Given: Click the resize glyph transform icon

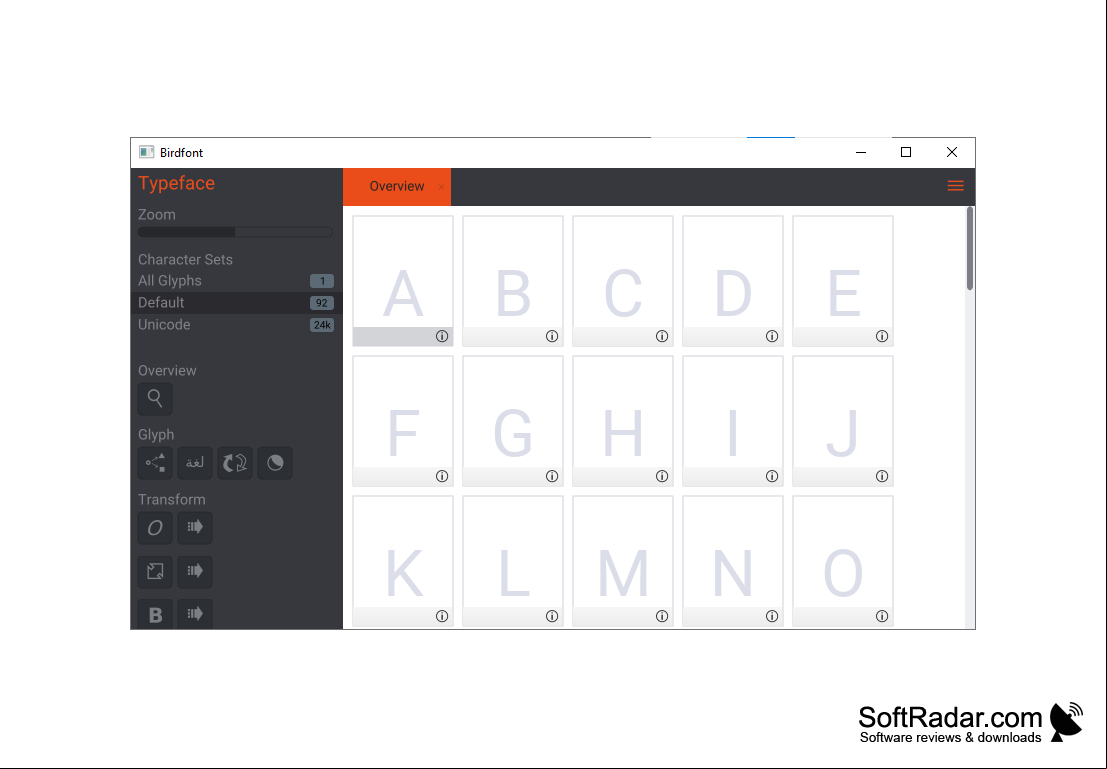Looking at the screenshot, I should click(155, 571).
